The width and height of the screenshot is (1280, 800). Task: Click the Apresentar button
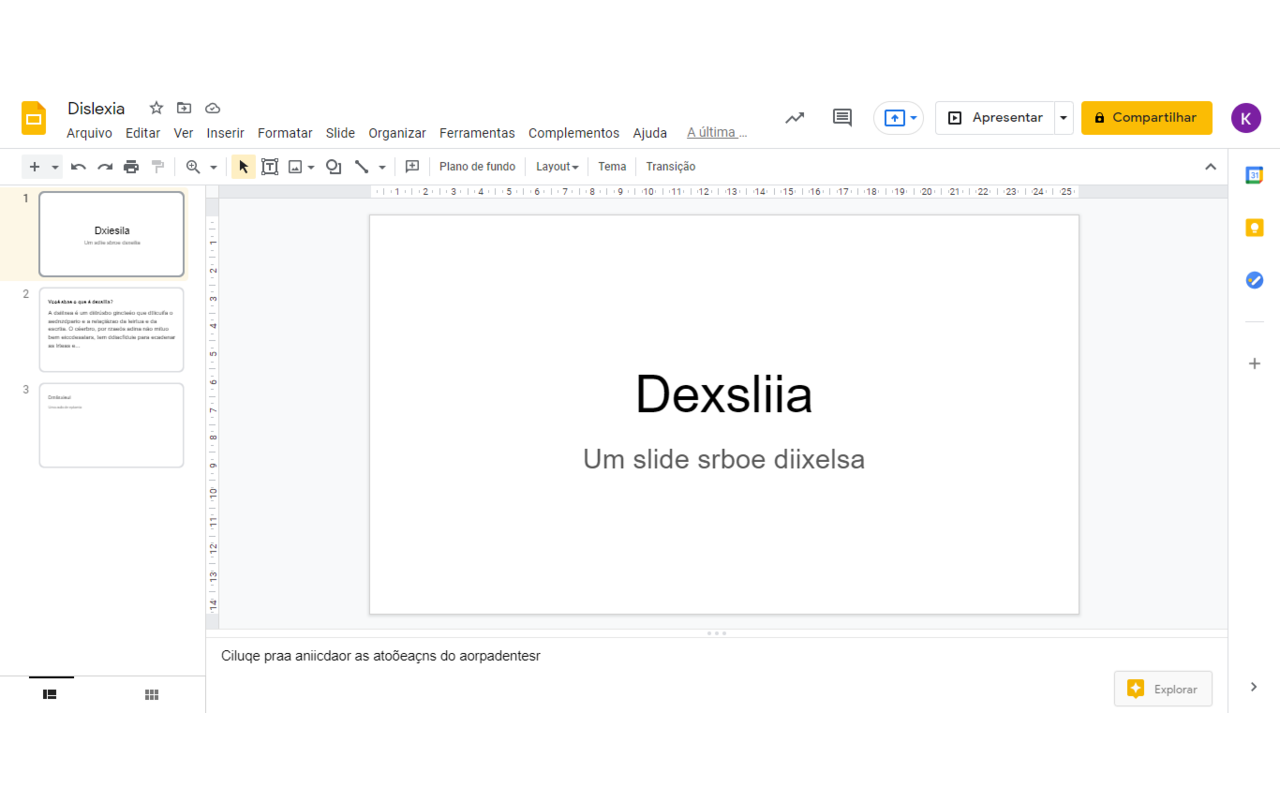coord(995,118)
